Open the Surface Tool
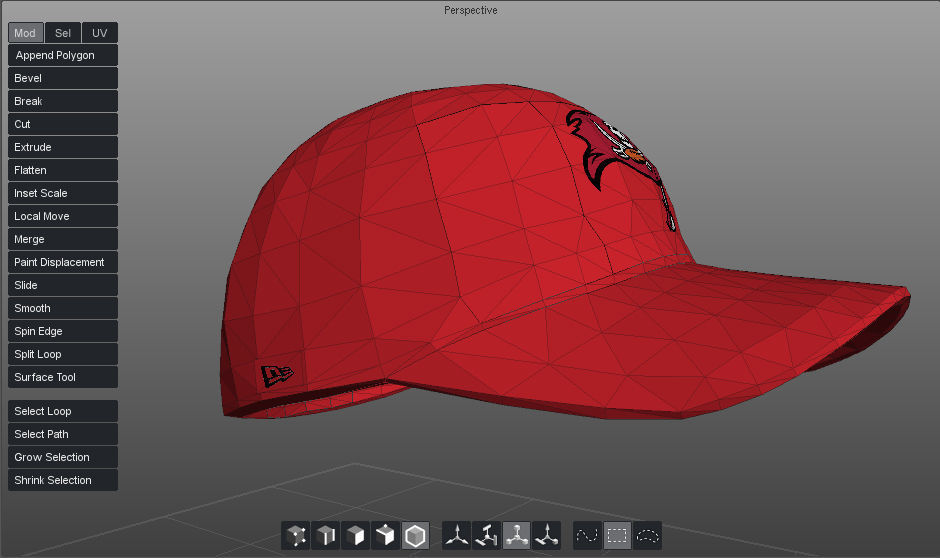 [x=63, y=377]
